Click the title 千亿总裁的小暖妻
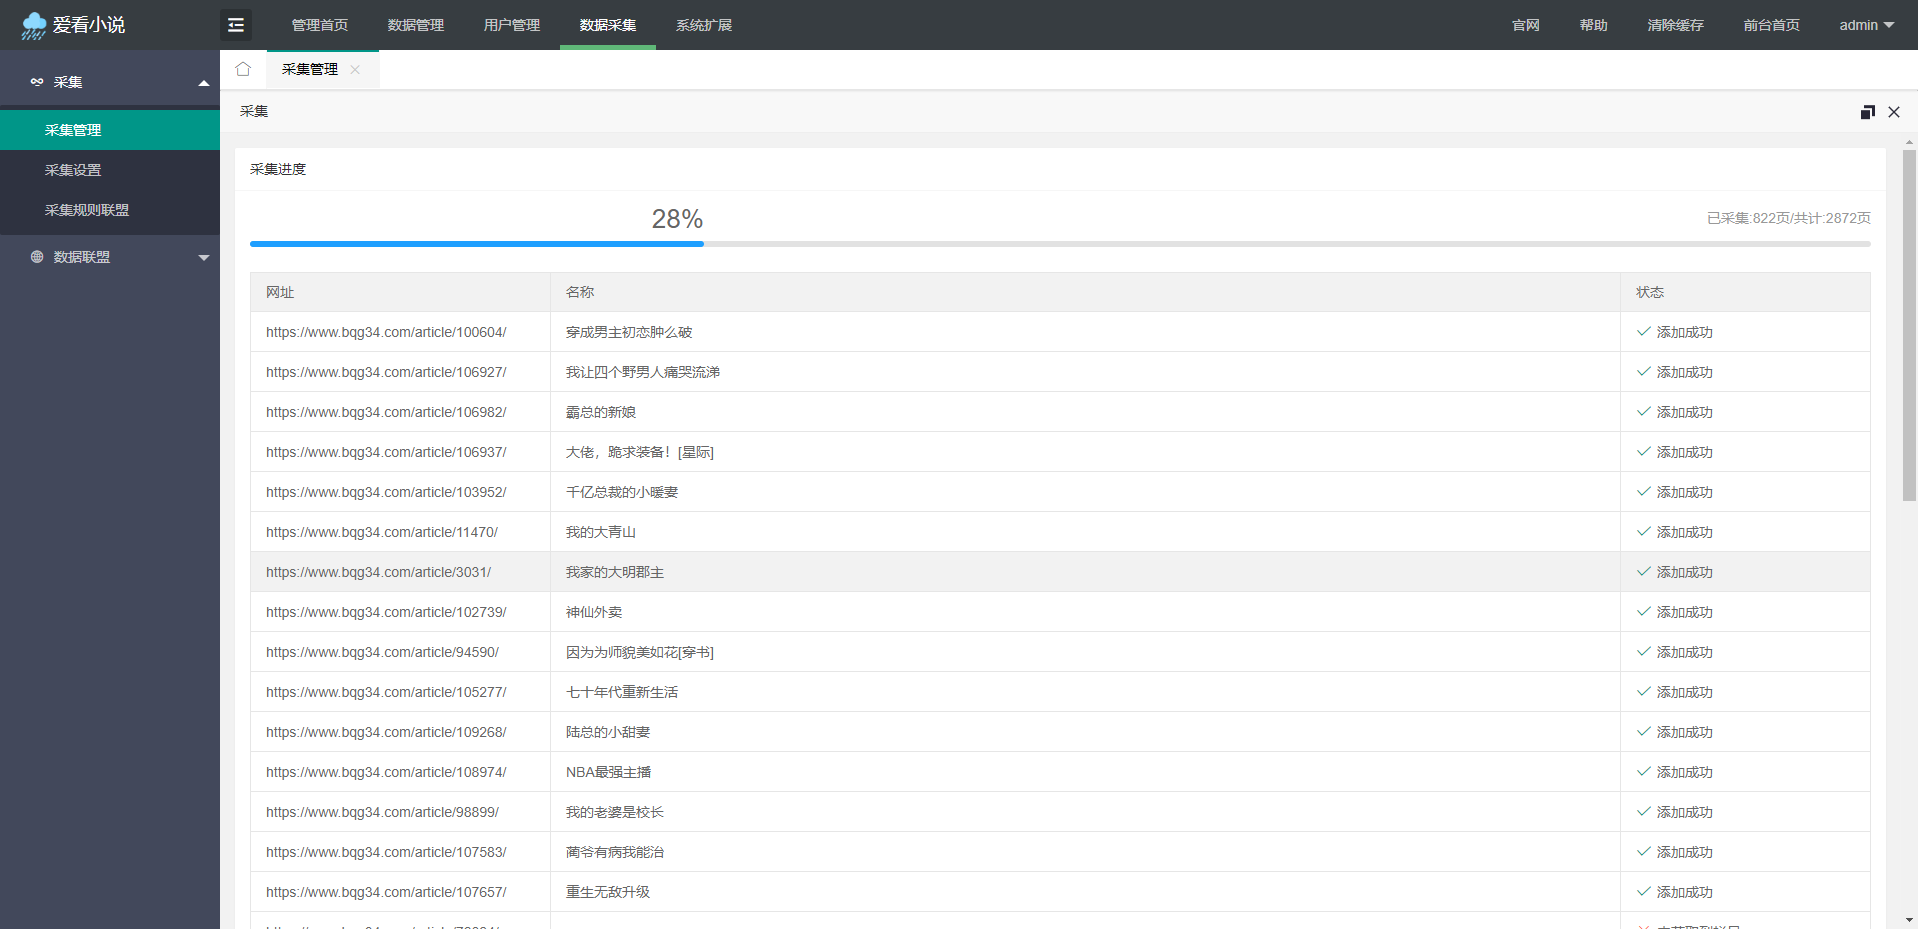1918x929 pixels. pyautogui.click(x=622, y=492)
